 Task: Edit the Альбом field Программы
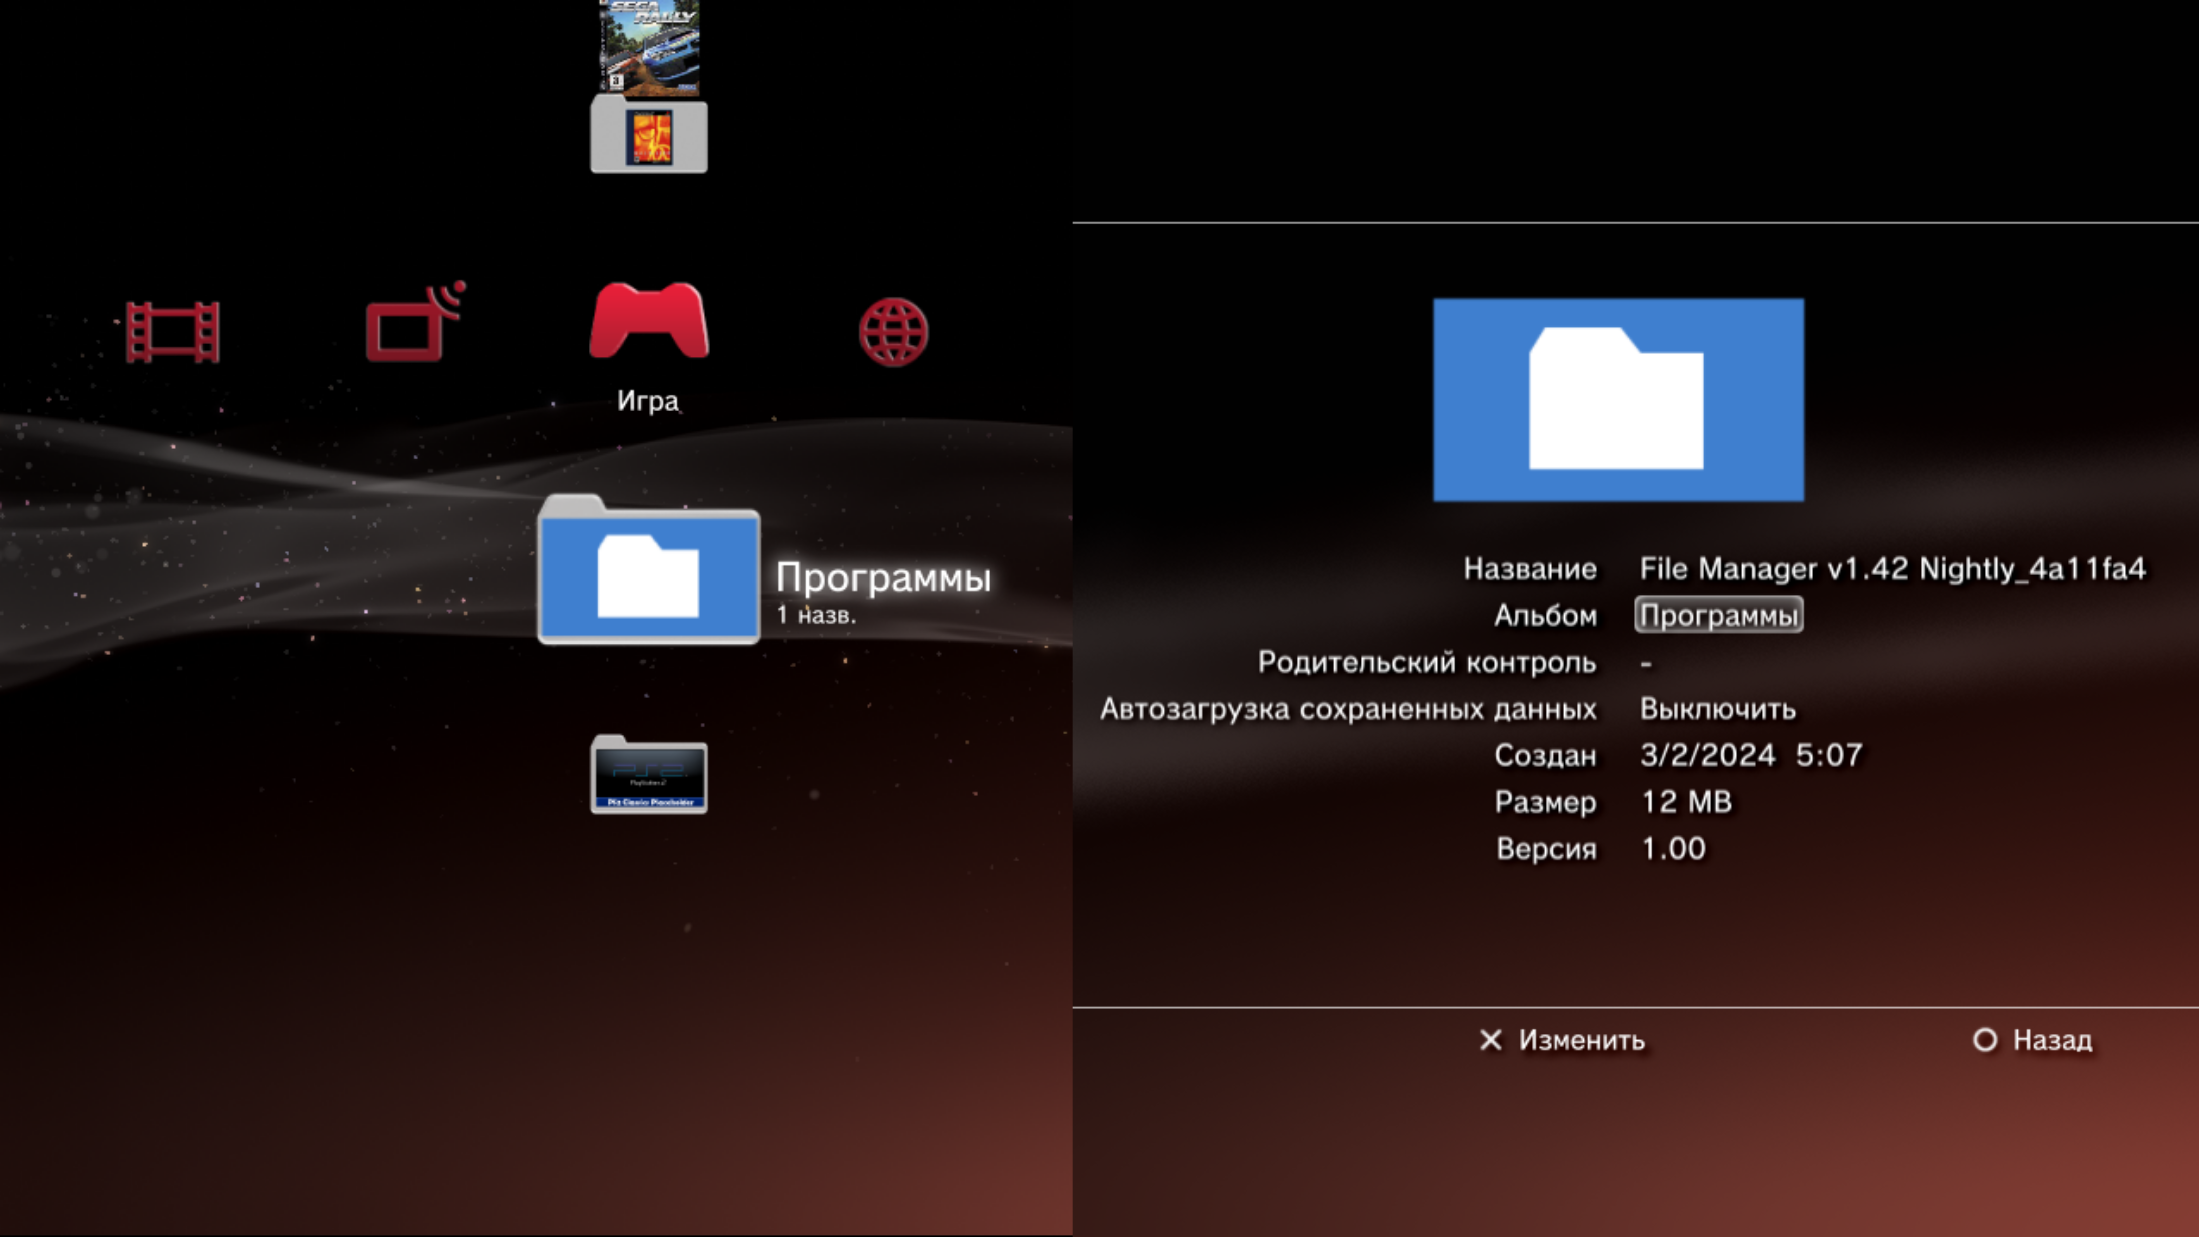point(1718,615)
